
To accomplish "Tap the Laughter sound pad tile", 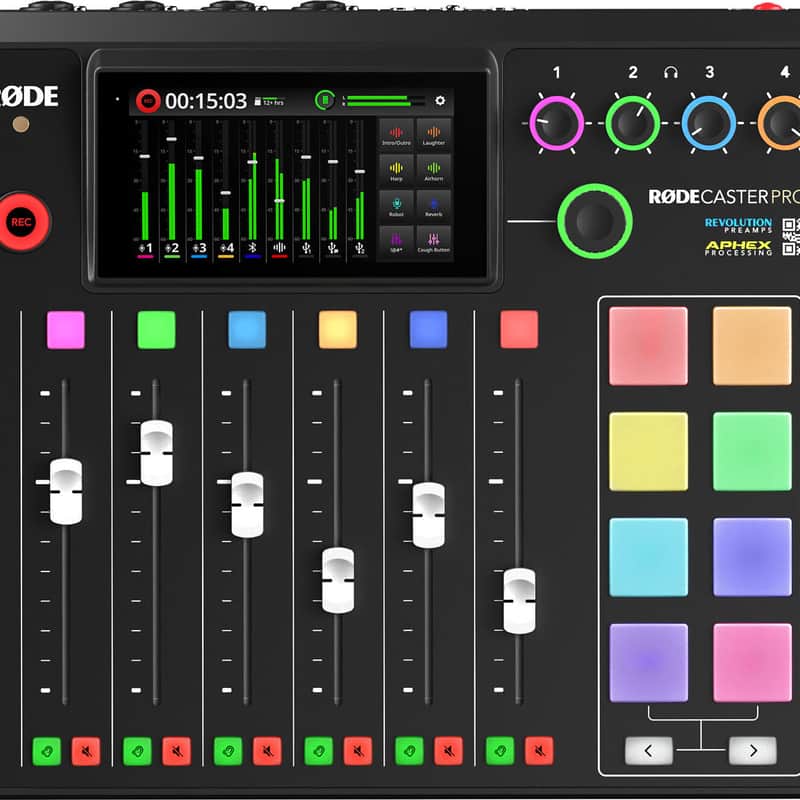I will (x=434, y=134).
